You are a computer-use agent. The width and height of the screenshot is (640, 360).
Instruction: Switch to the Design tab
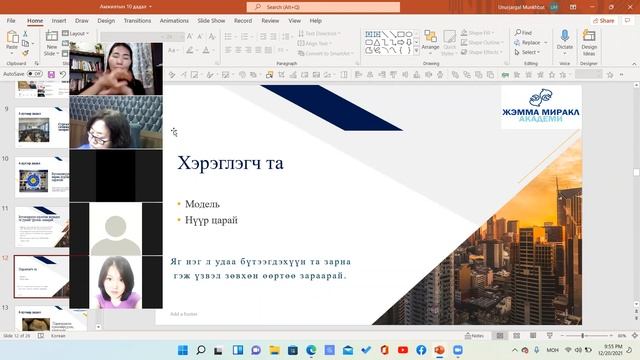[x=106, y=20]
